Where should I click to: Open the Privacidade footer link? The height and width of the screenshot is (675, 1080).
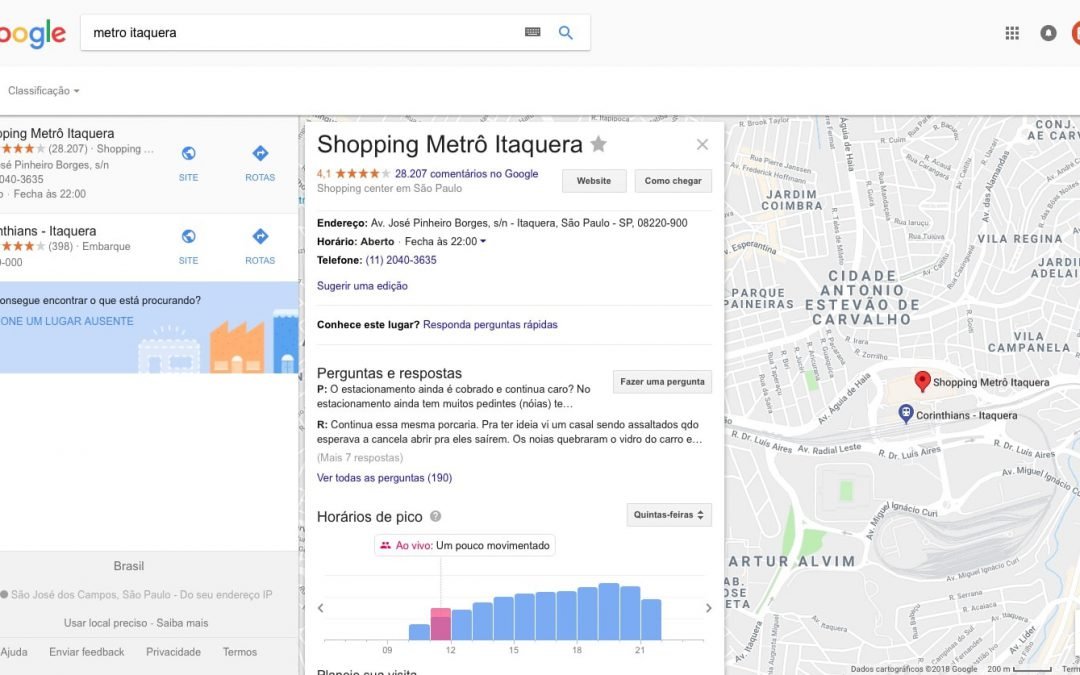point(174,652)
